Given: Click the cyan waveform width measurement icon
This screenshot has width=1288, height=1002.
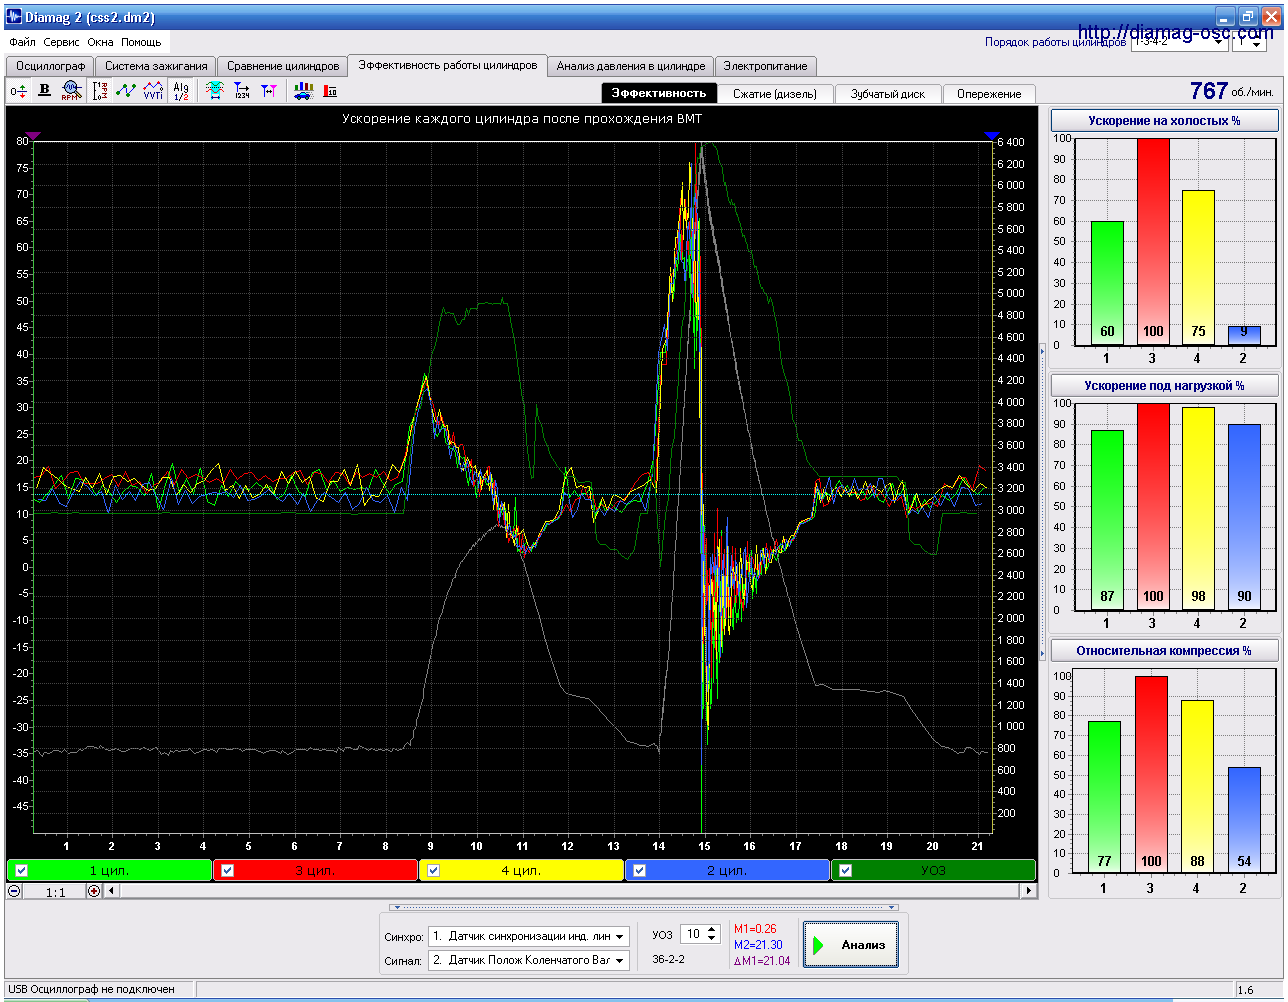Looking at the screenshot, I should coord(214,90).
